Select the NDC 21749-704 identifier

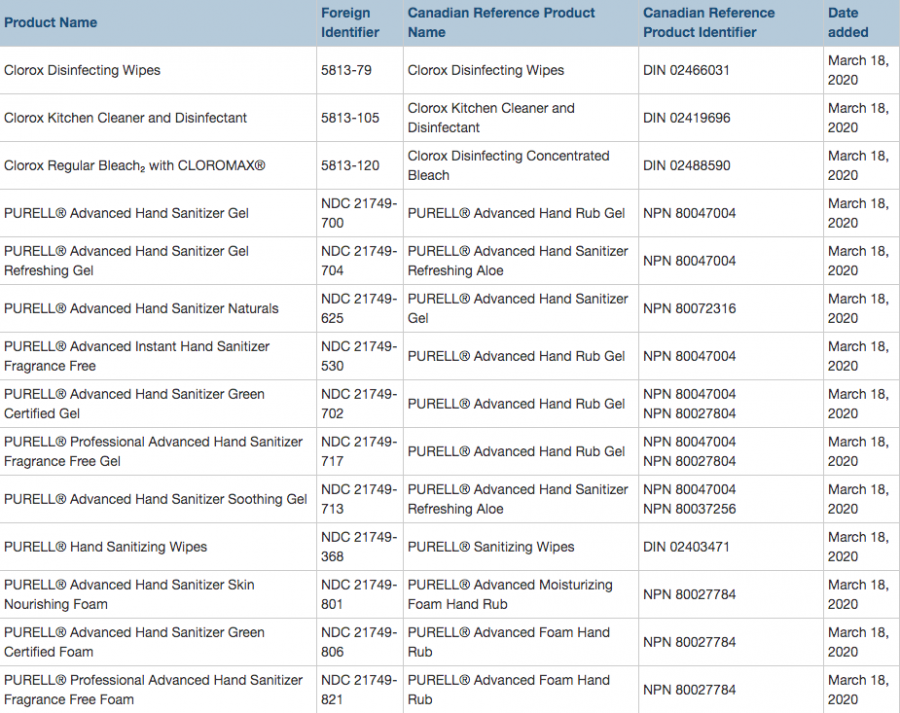(359, 261)
